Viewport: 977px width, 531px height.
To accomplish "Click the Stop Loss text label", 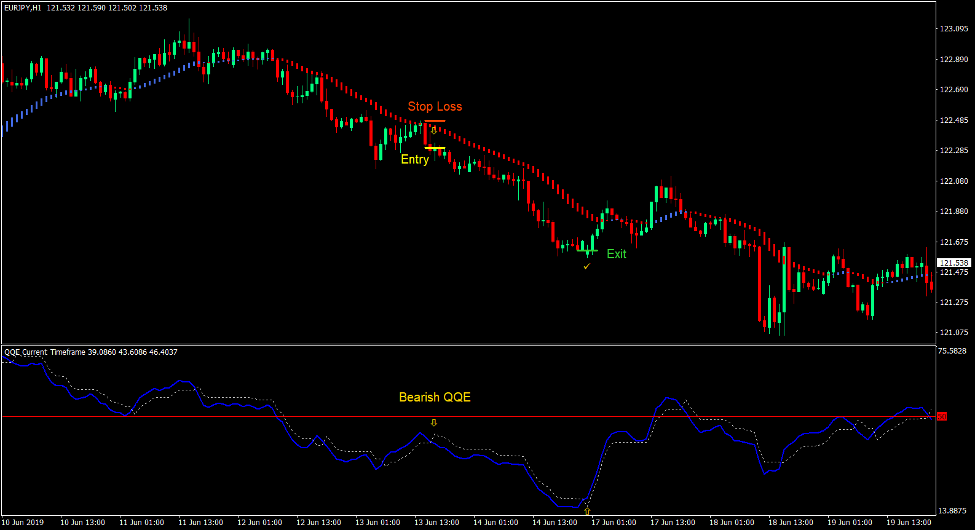I will (x=434, y=106).
